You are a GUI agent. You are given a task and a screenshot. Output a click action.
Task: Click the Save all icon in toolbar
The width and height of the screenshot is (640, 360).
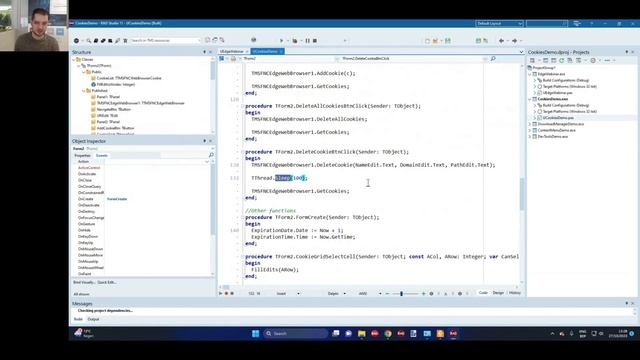point(448,40)
